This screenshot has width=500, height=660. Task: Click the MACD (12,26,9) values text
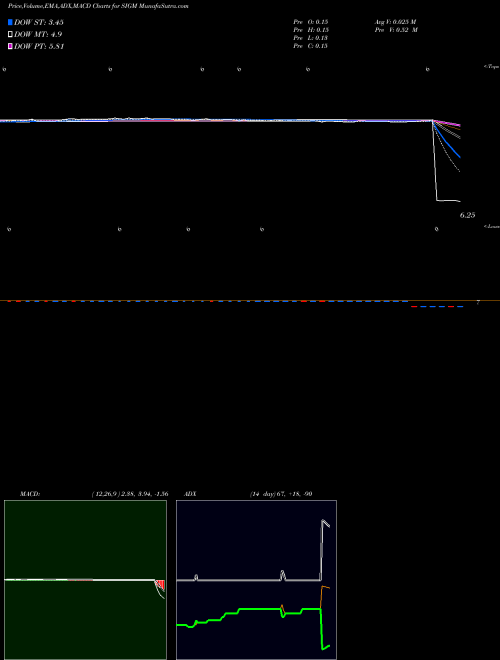click(130, 494)
